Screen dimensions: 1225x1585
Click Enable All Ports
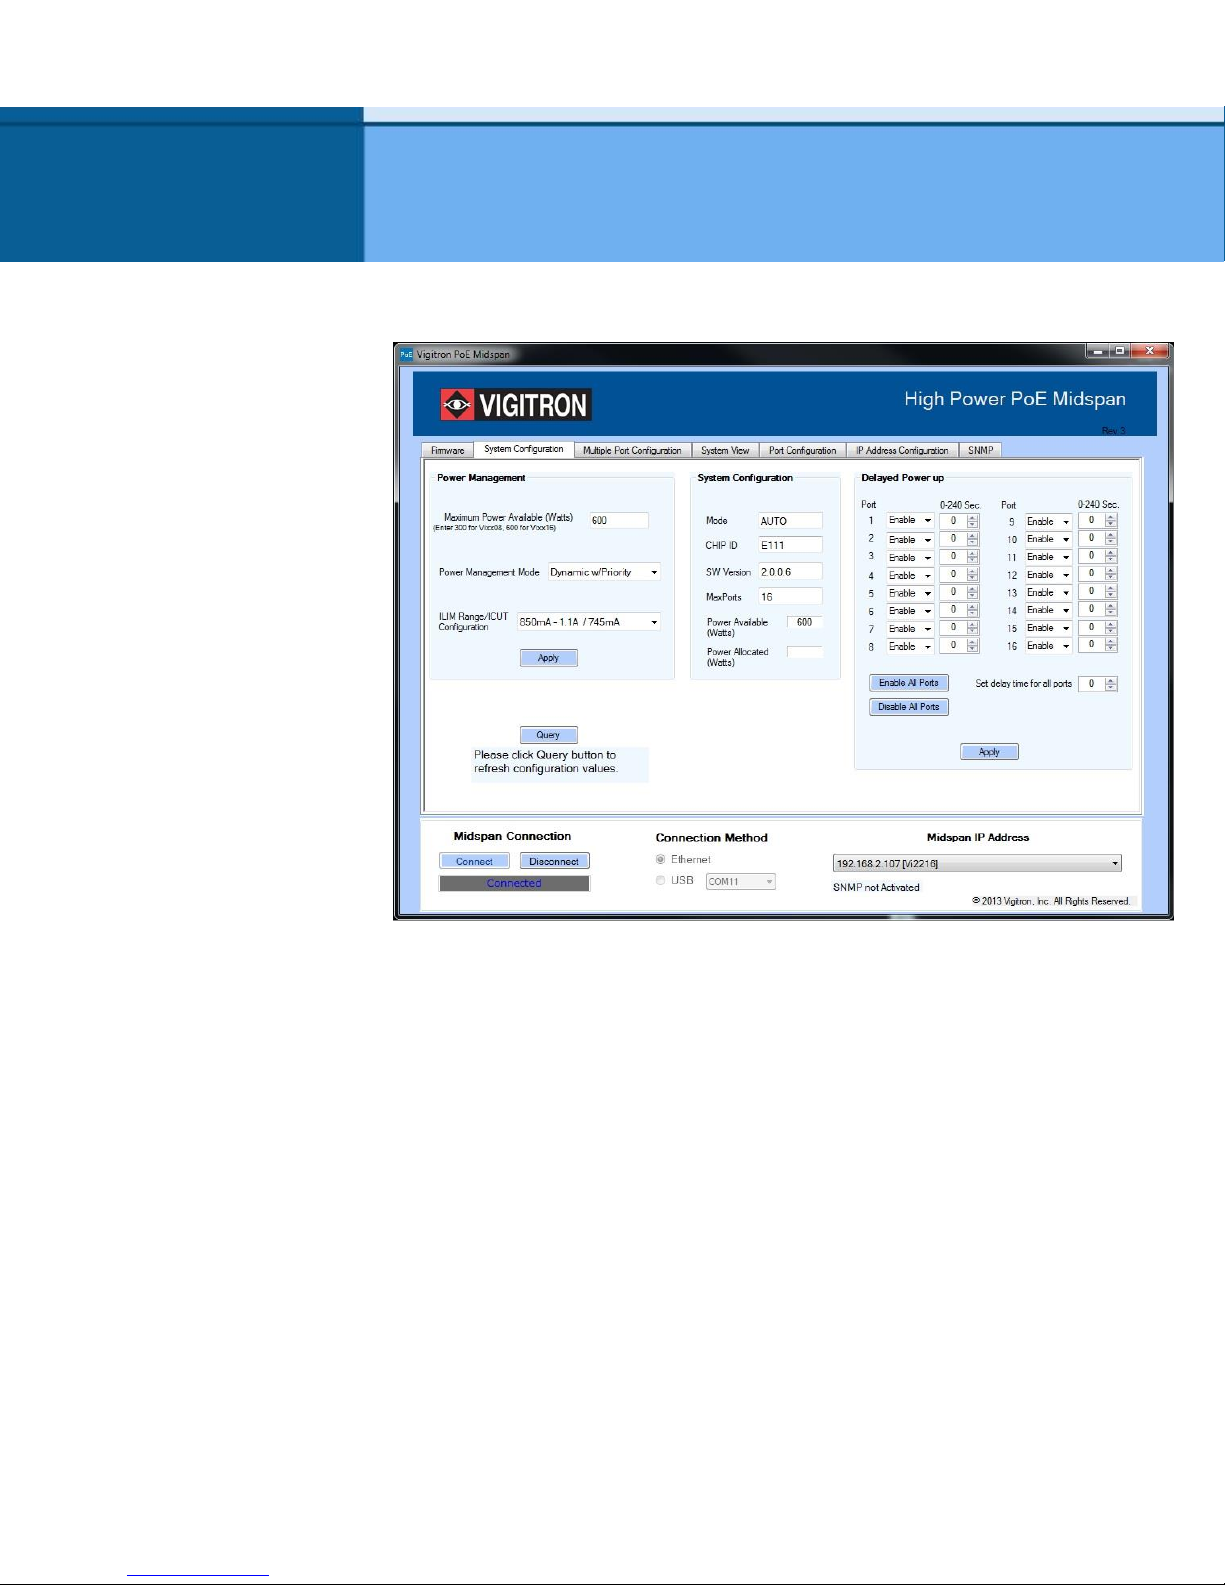908,683
